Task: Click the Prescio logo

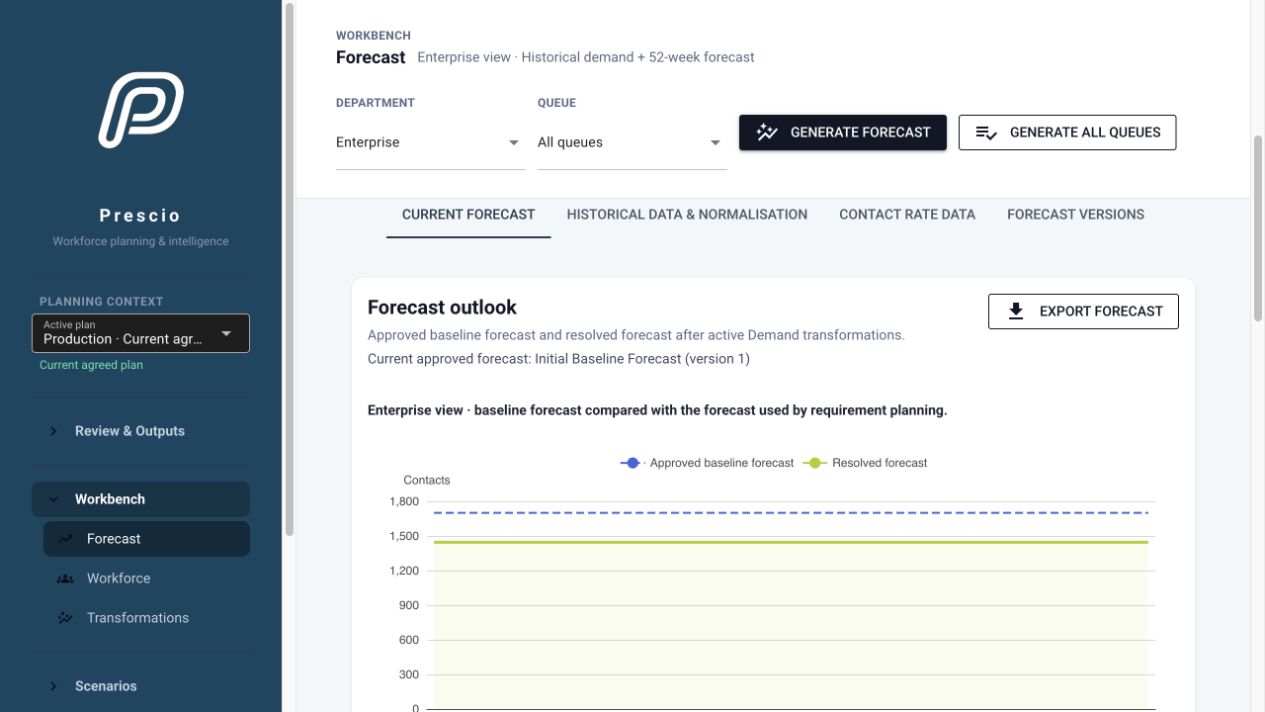Action: click(x=141, y=110)
